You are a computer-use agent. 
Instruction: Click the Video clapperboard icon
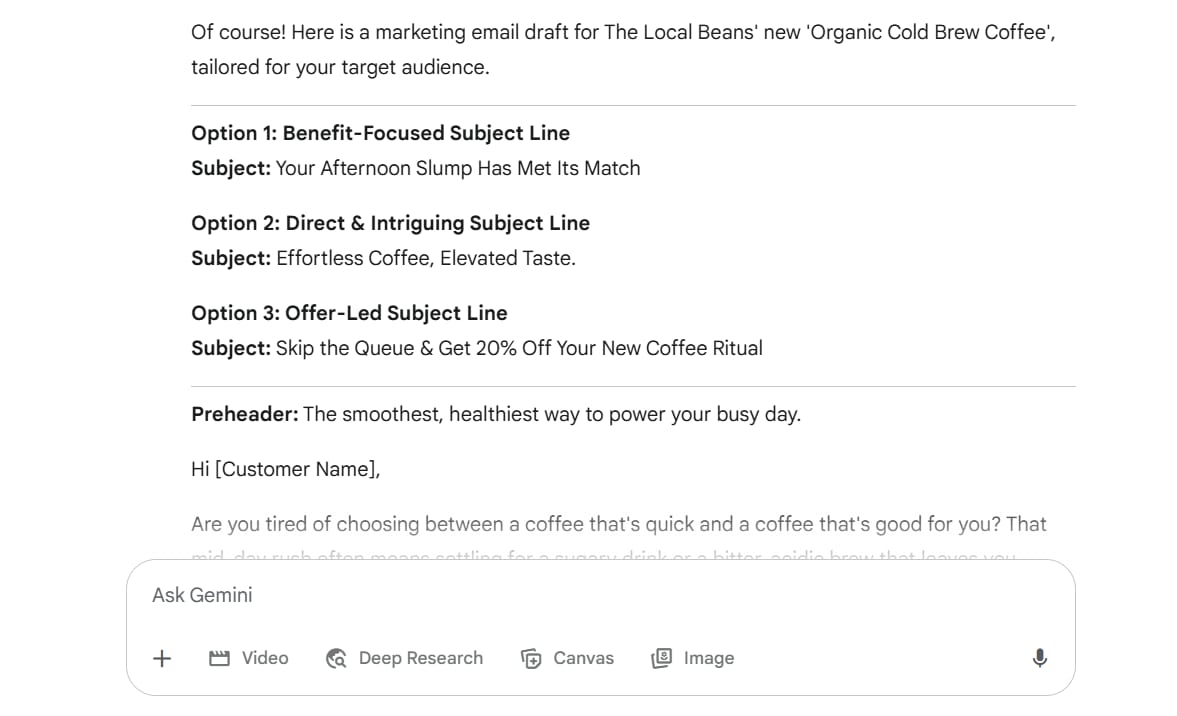[x=219, y=658]
